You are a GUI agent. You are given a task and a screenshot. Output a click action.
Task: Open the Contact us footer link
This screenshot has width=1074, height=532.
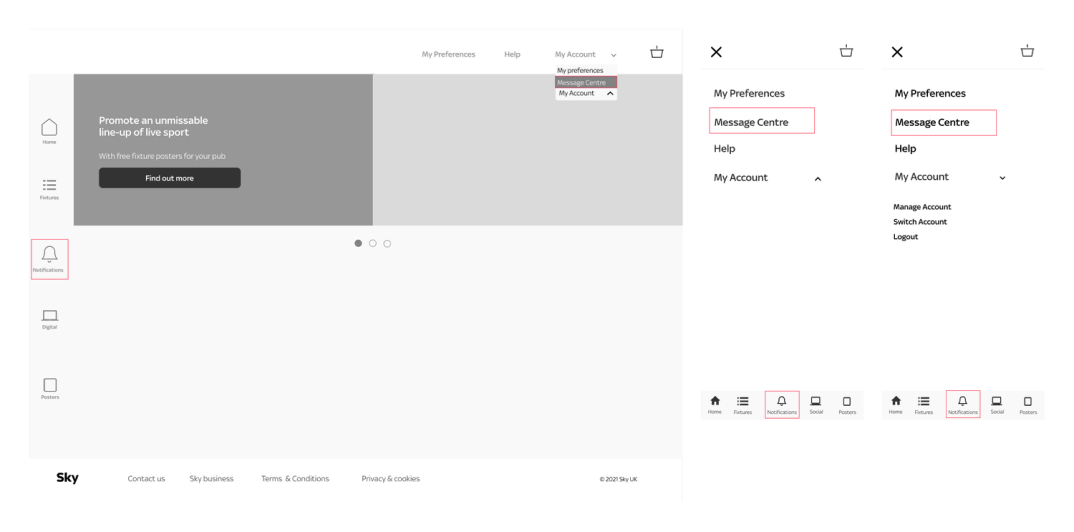(147, 479)
